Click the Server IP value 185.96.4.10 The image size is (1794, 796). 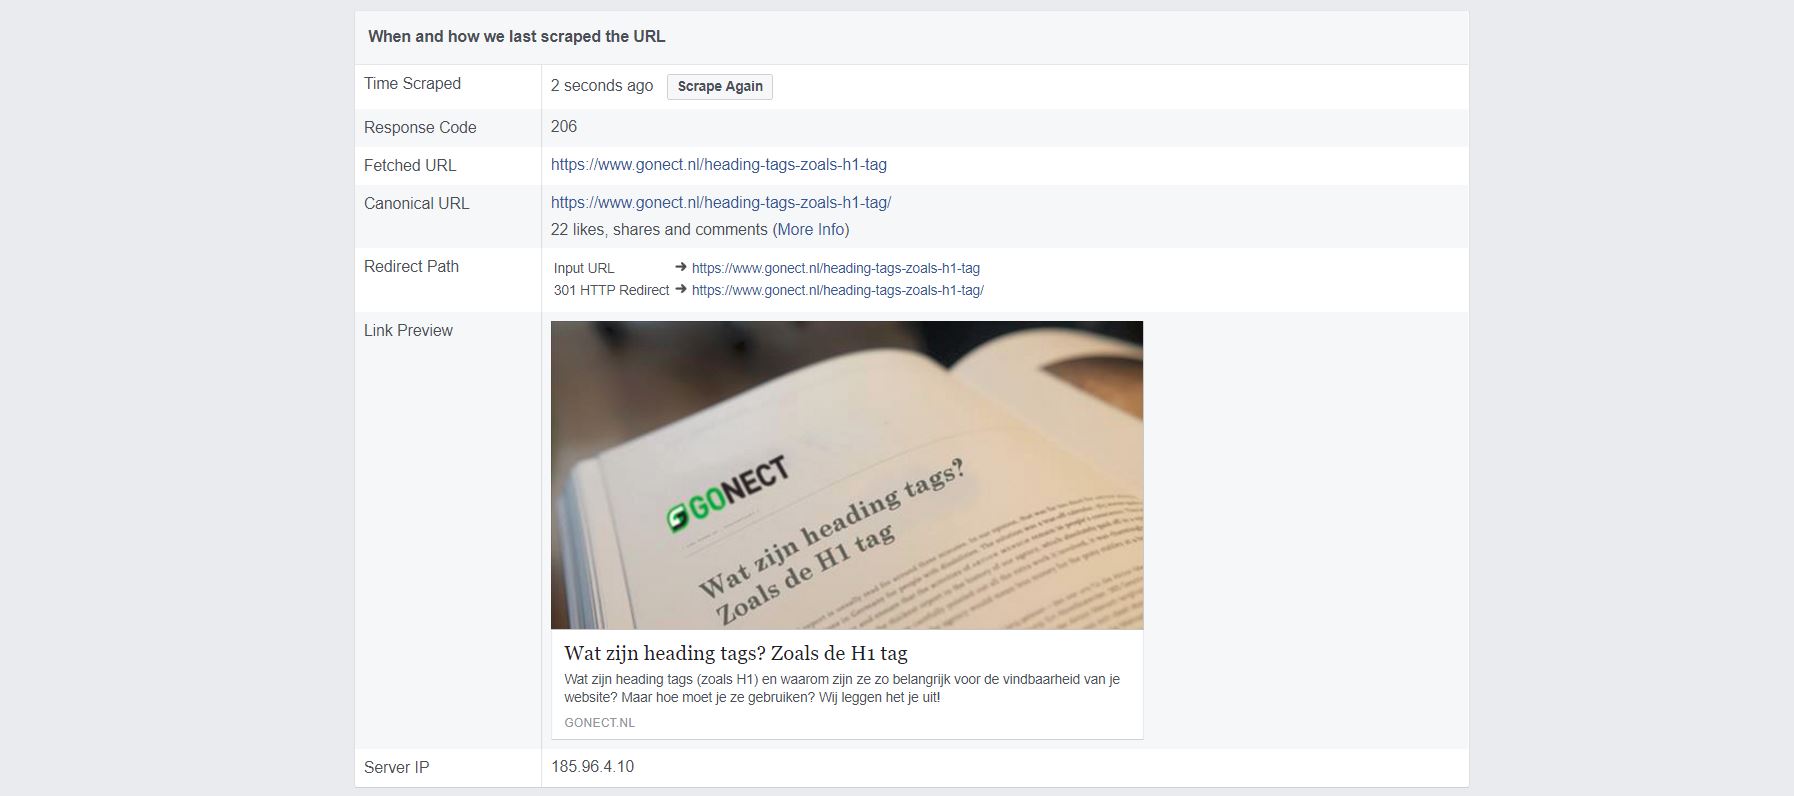tap(592, 767)
